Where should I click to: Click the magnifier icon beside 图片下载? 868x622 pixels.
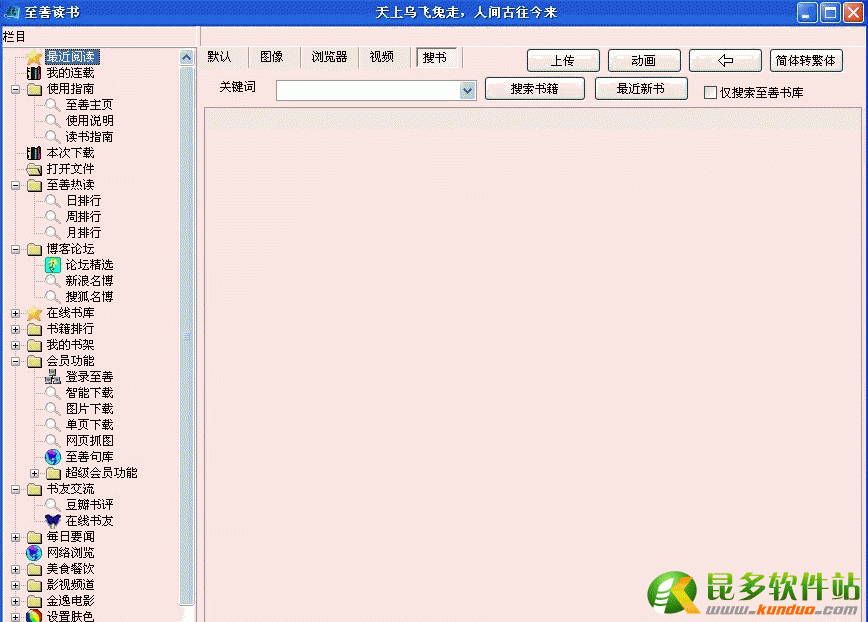(53, 410)
